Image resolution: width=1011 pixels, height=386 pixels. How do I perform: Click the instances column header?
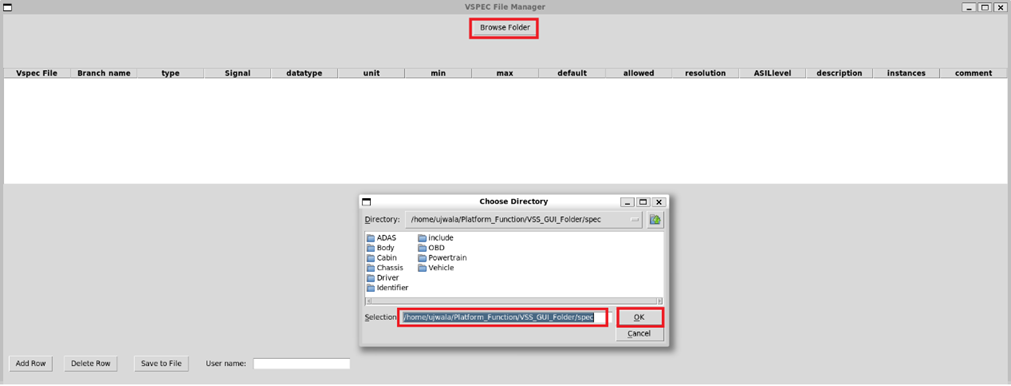[906, 73]
